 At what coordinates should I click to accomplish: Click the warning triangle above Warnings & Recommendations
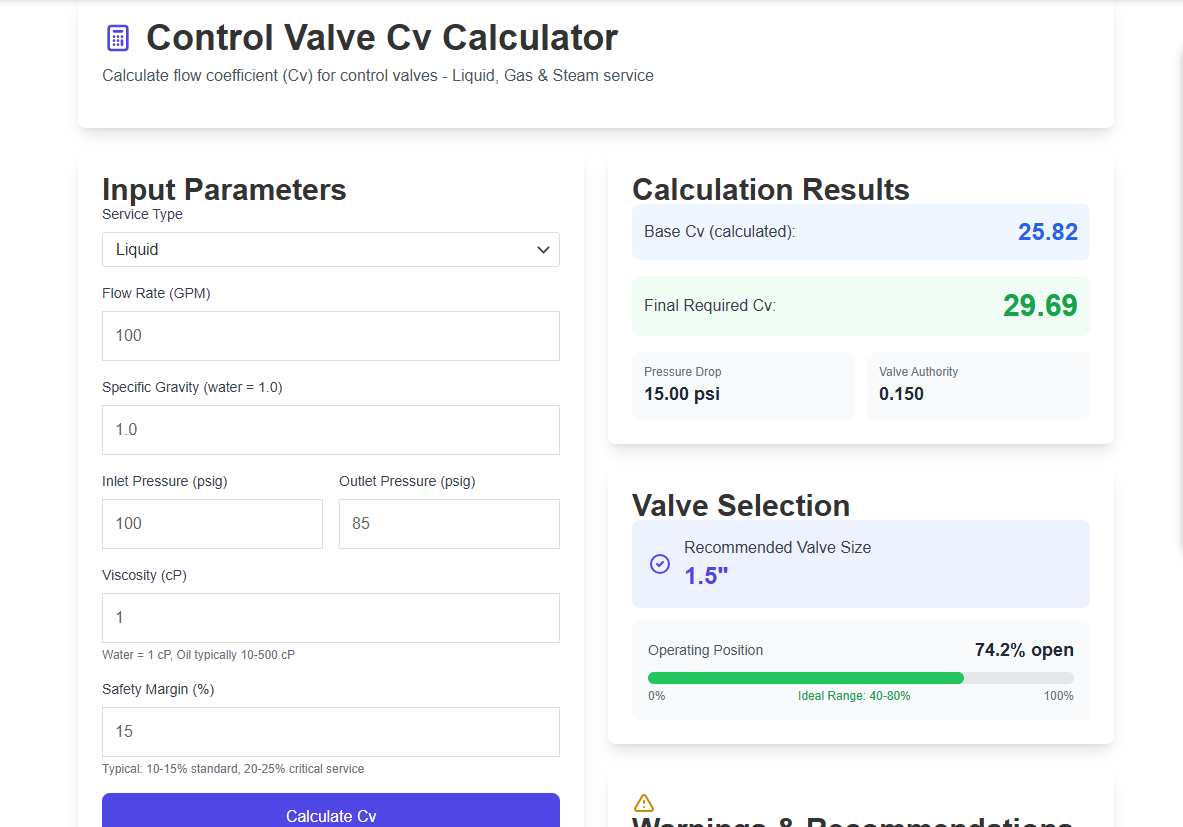click(x=644, y=802)
